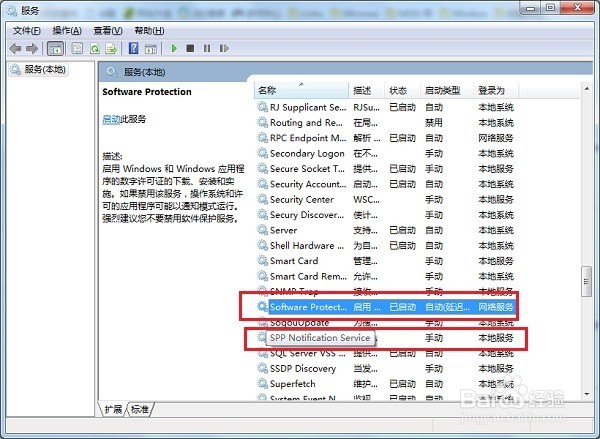Click the Properties sheet toolbar icon
Screen dimensions: 600x439
(x=77, y=49)
